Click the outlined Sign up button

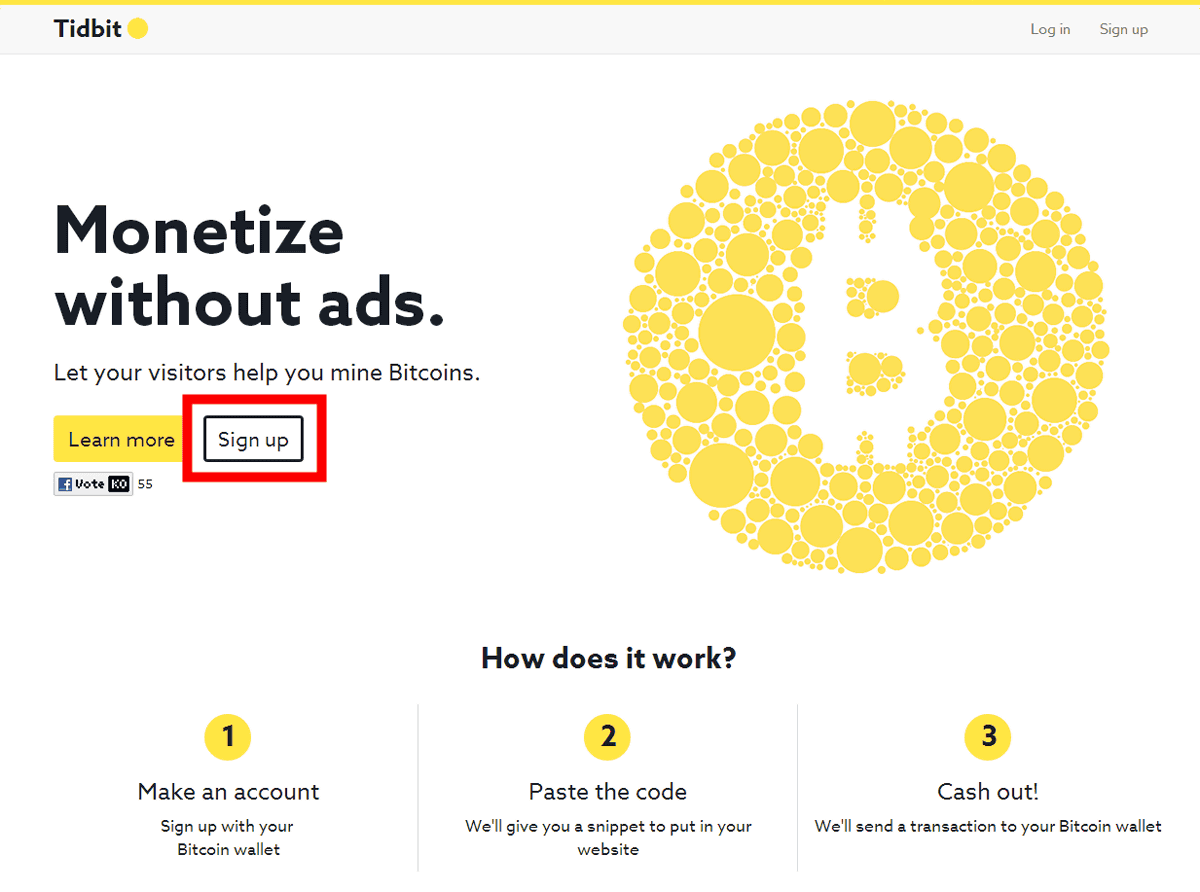click(253, 439)
